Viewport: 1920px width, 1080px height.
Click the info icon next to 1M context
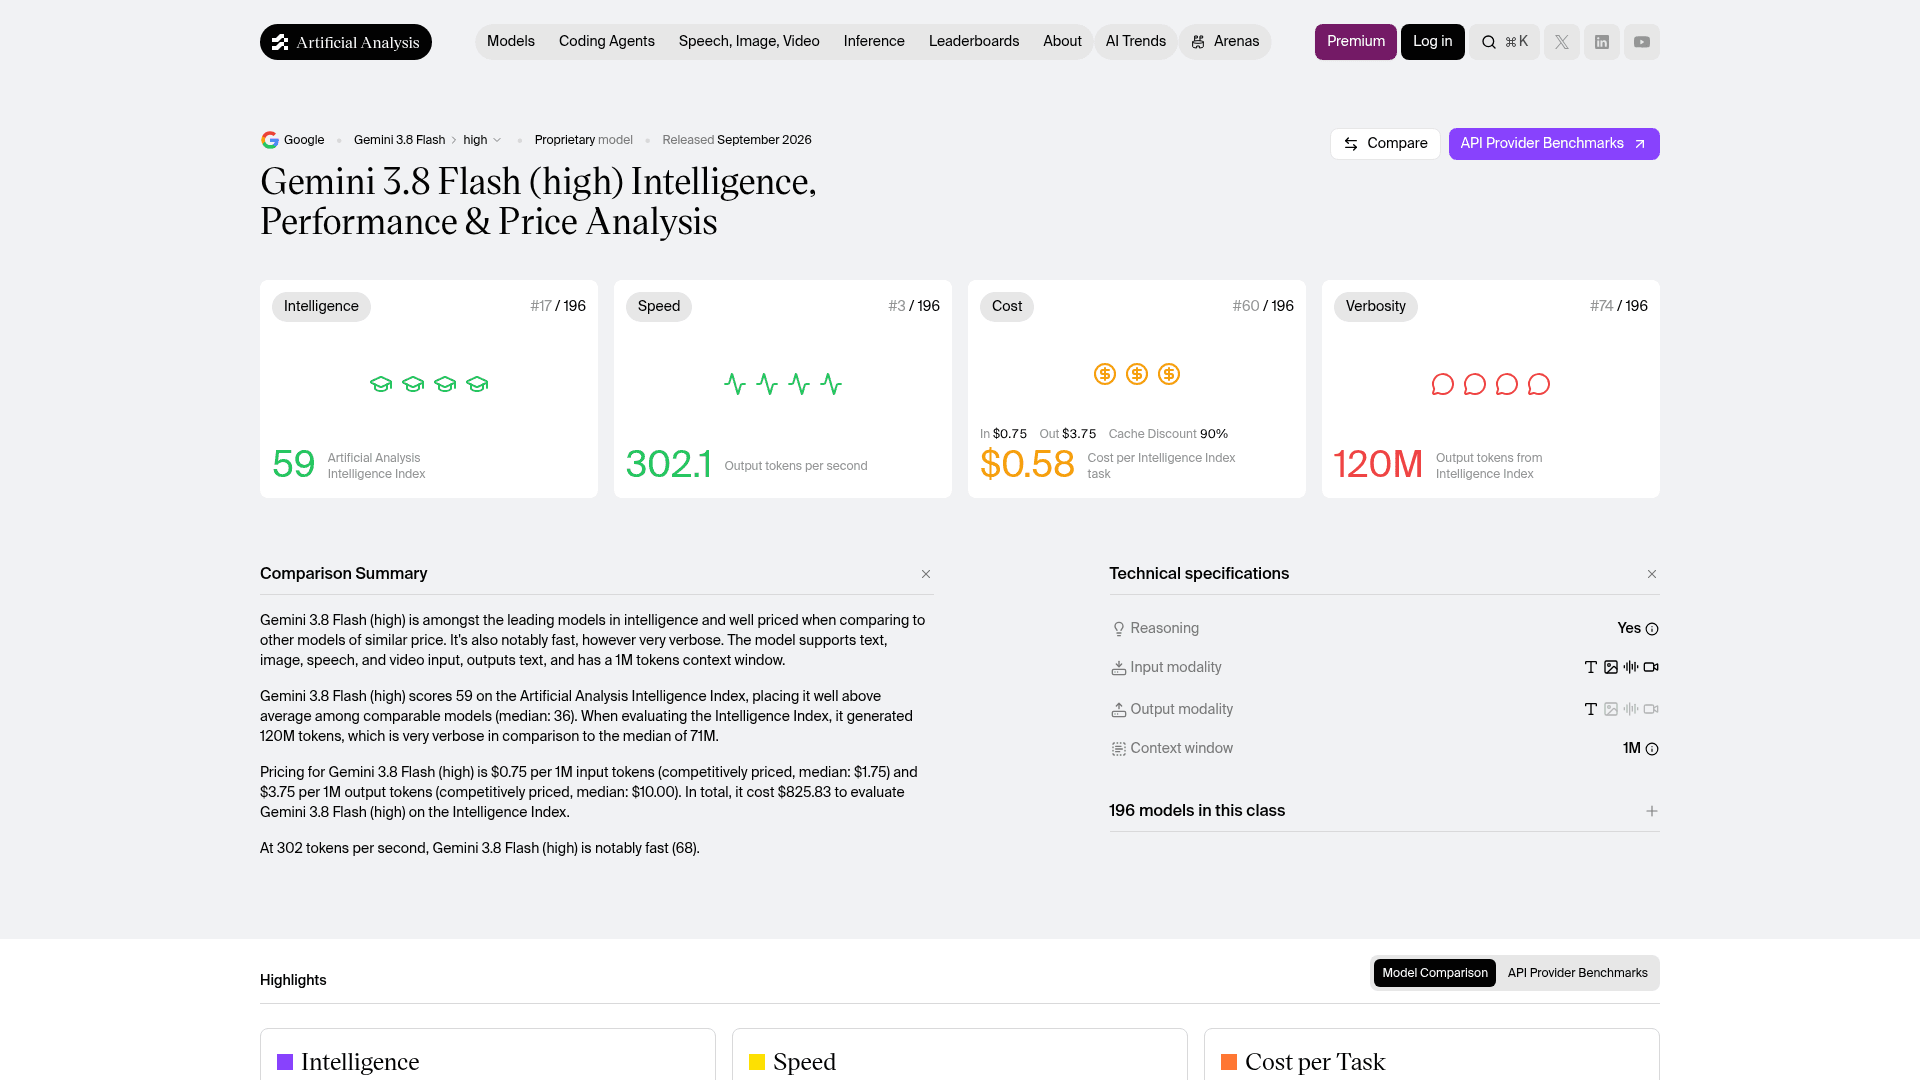[x=1652, y=749]
